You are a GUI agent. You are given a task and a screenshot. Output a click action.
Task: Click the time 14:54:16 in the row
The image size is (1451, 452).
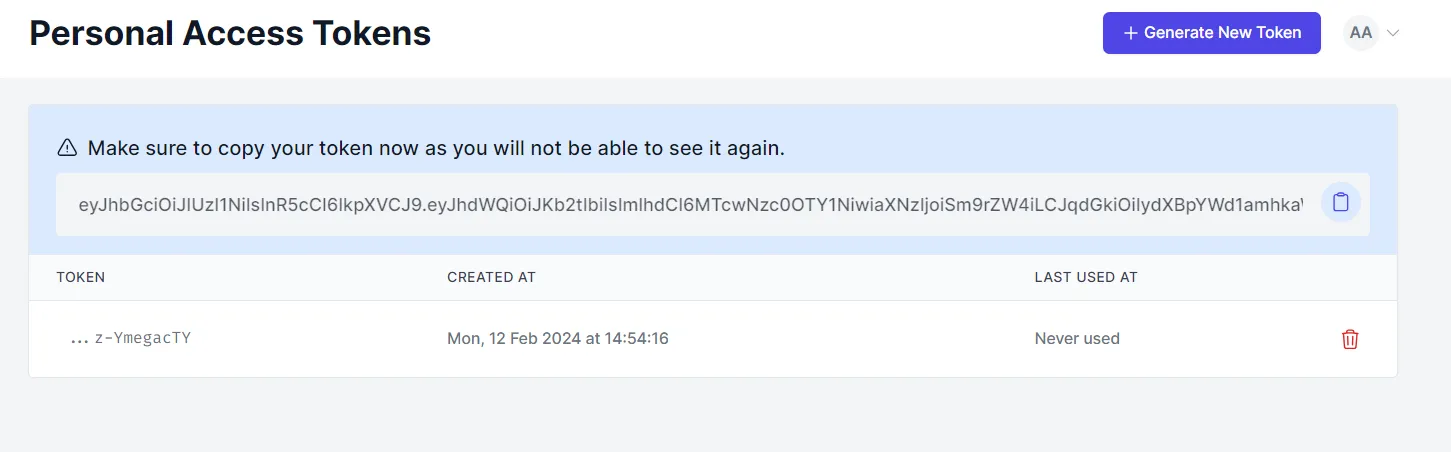(636, 339)
